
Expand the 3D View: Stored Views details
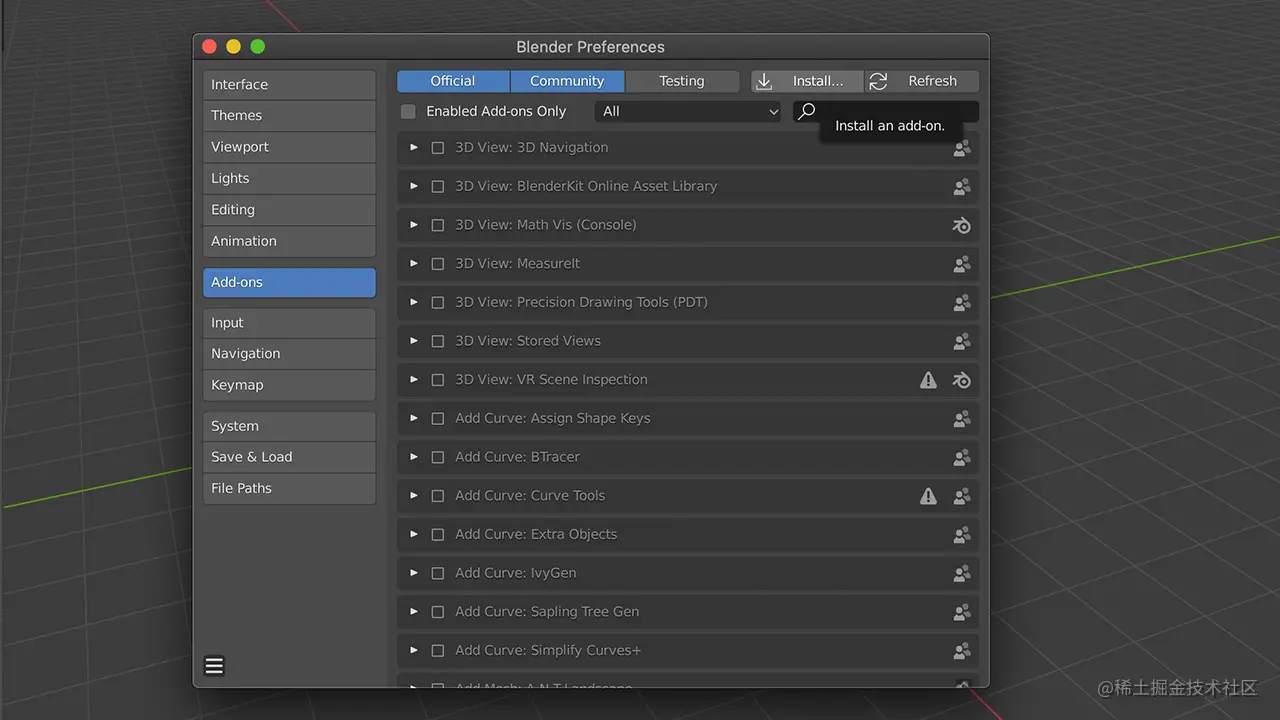coord(414,341)
